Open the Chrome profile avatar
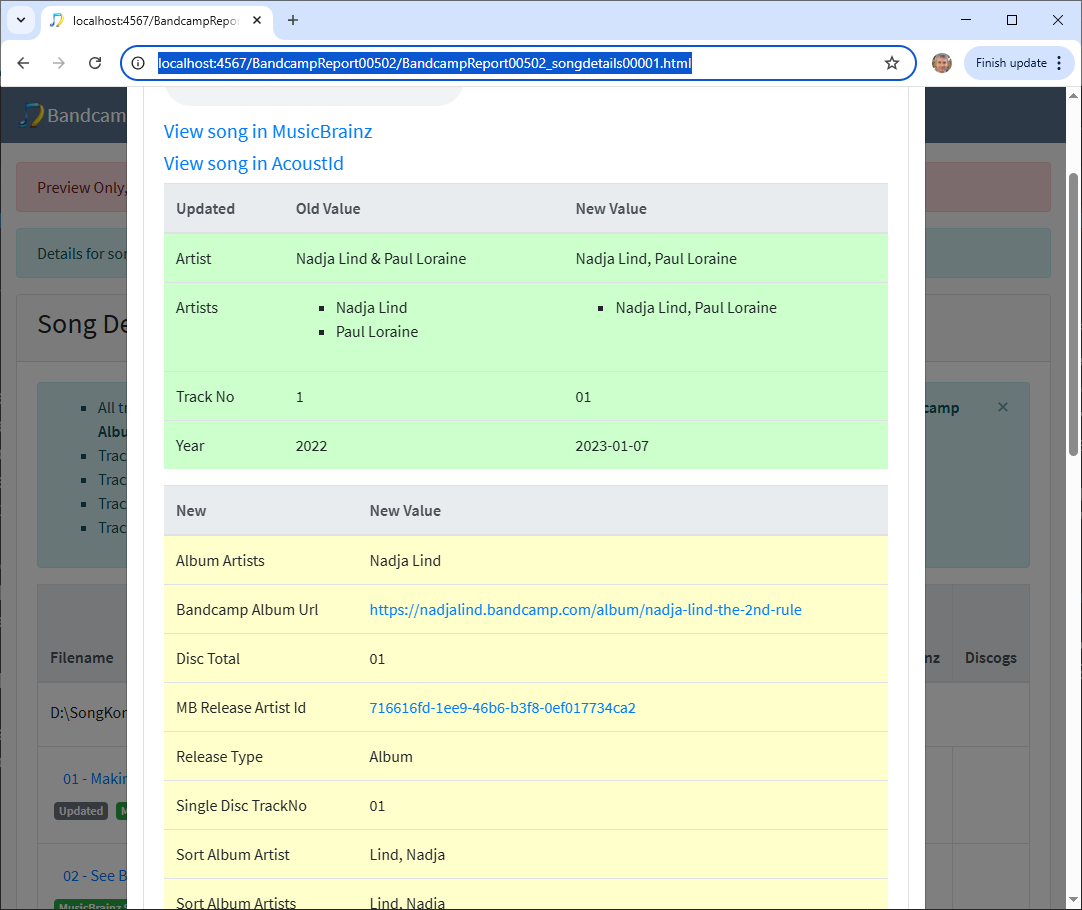 tap(941, 63)
